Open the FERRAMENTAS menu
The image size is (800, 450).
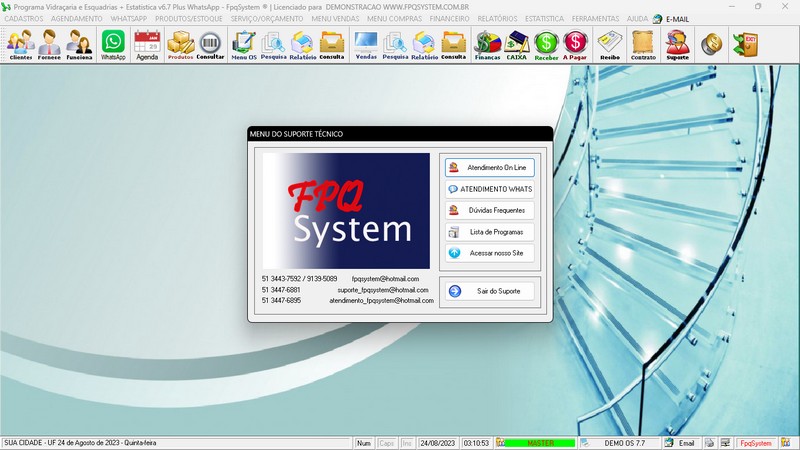point(595,19)
